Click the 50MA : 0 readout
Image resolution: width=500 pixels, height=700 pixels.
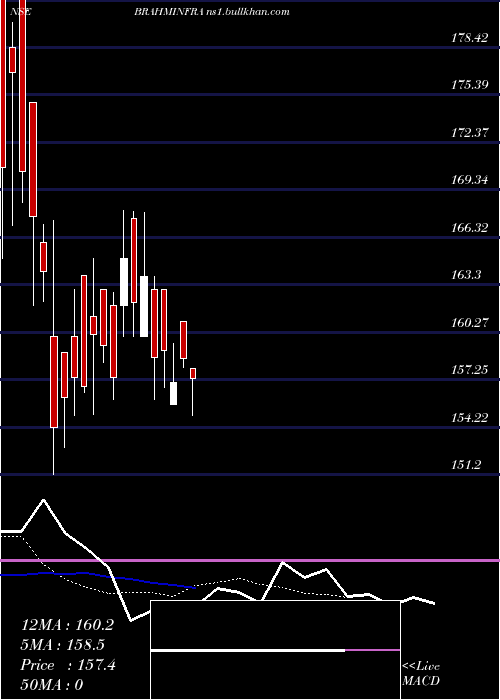point(52,685)
